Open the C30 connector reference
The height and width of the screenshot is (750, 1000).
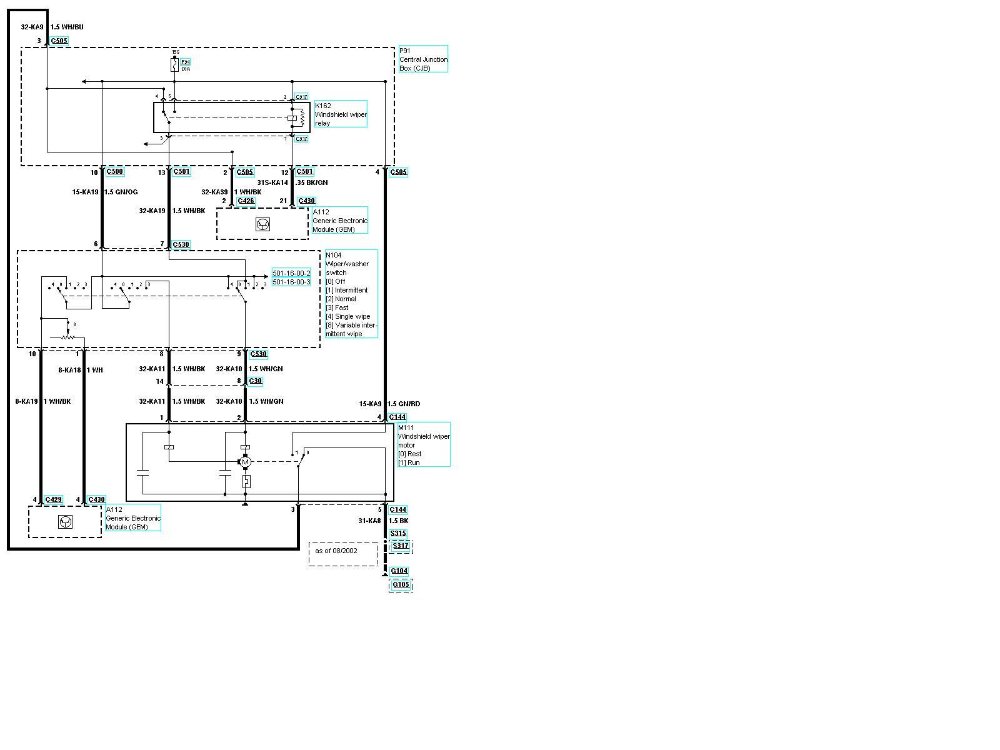tap(256, 381)
